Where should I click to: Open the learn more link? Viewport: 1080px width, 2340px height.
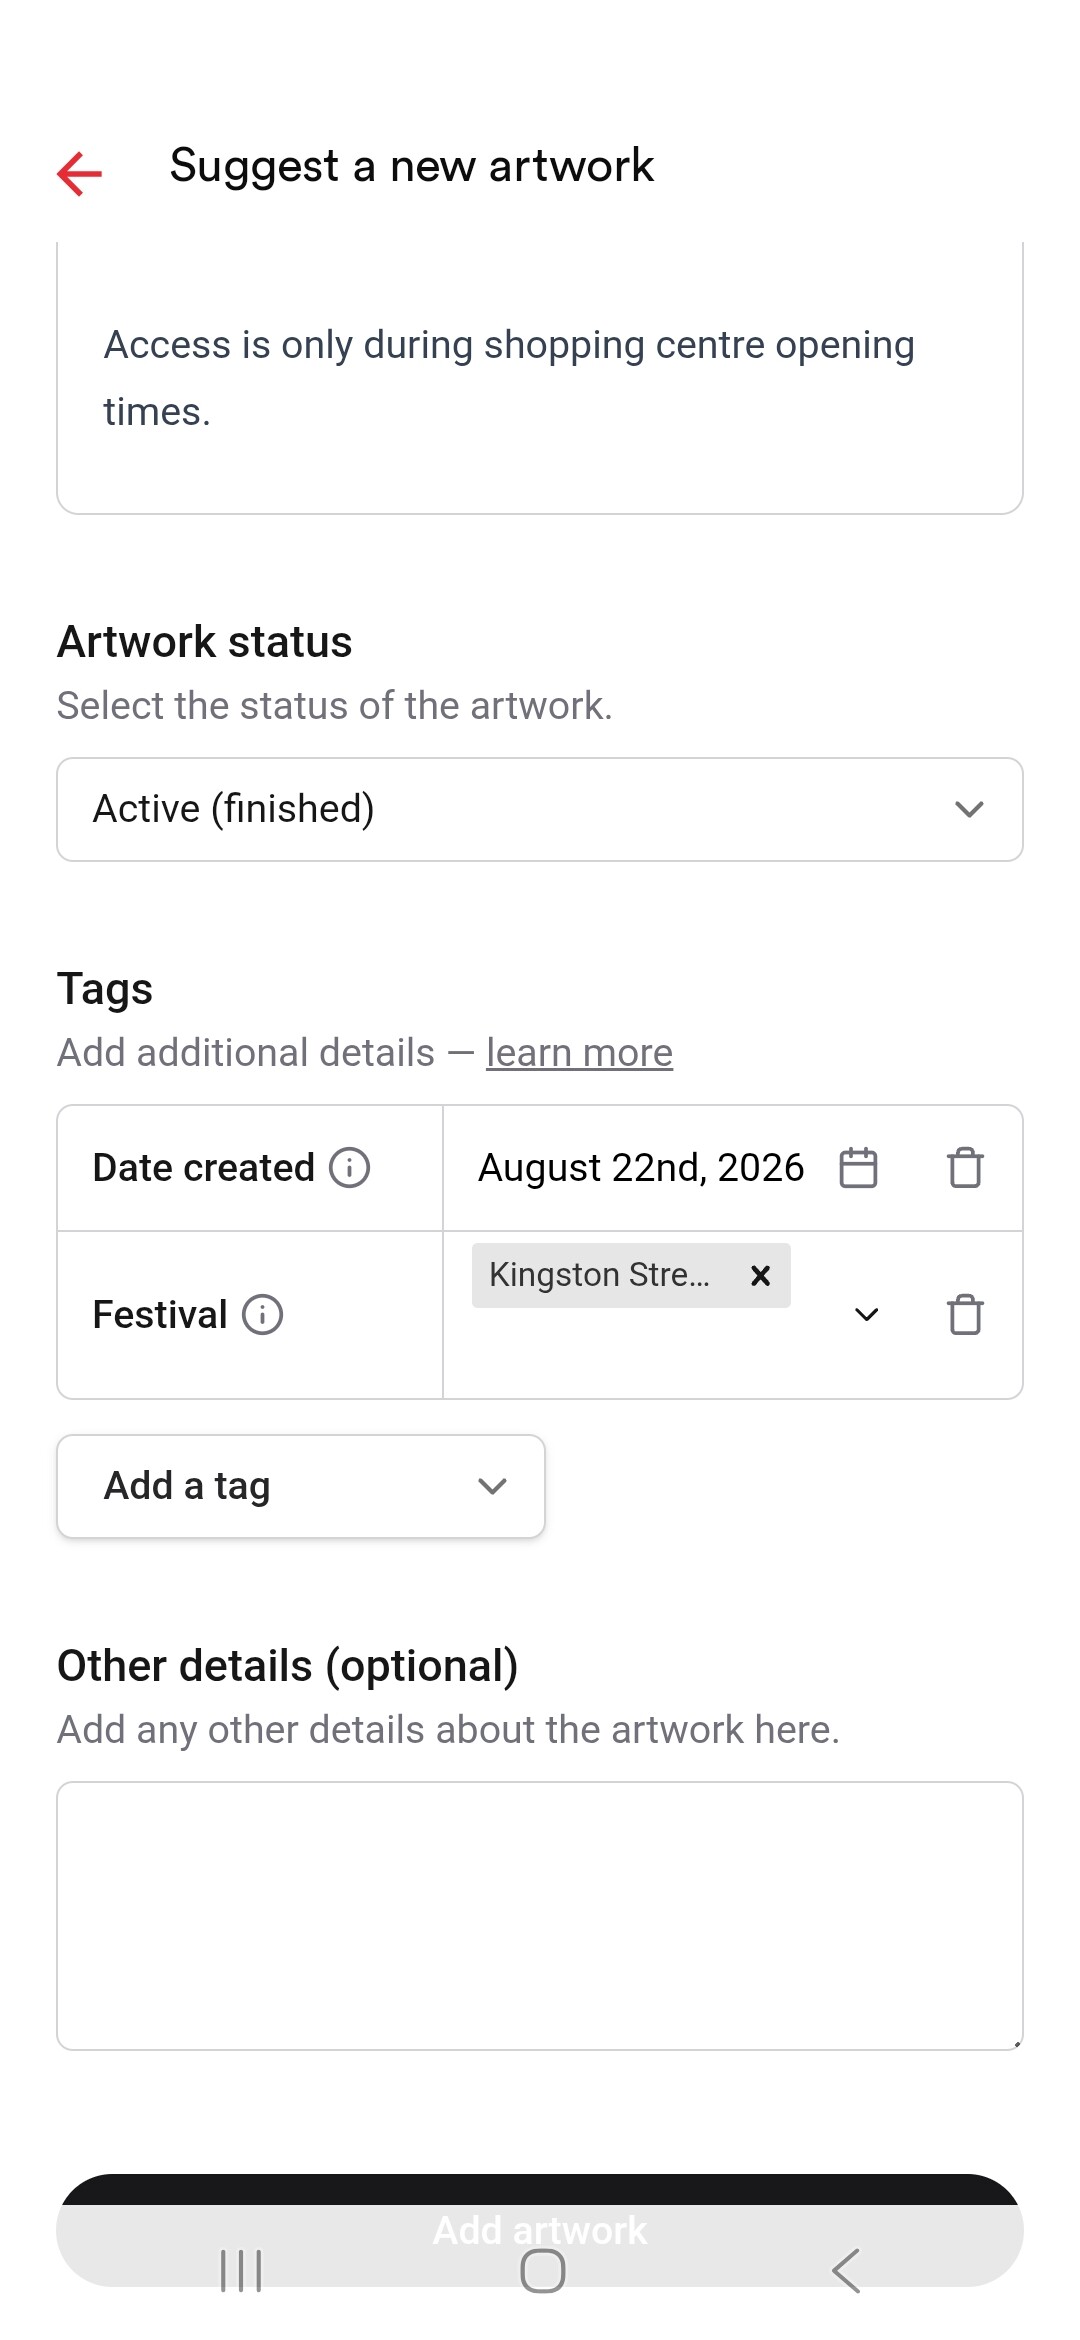pyautogui.click(x=579, y=1052)
